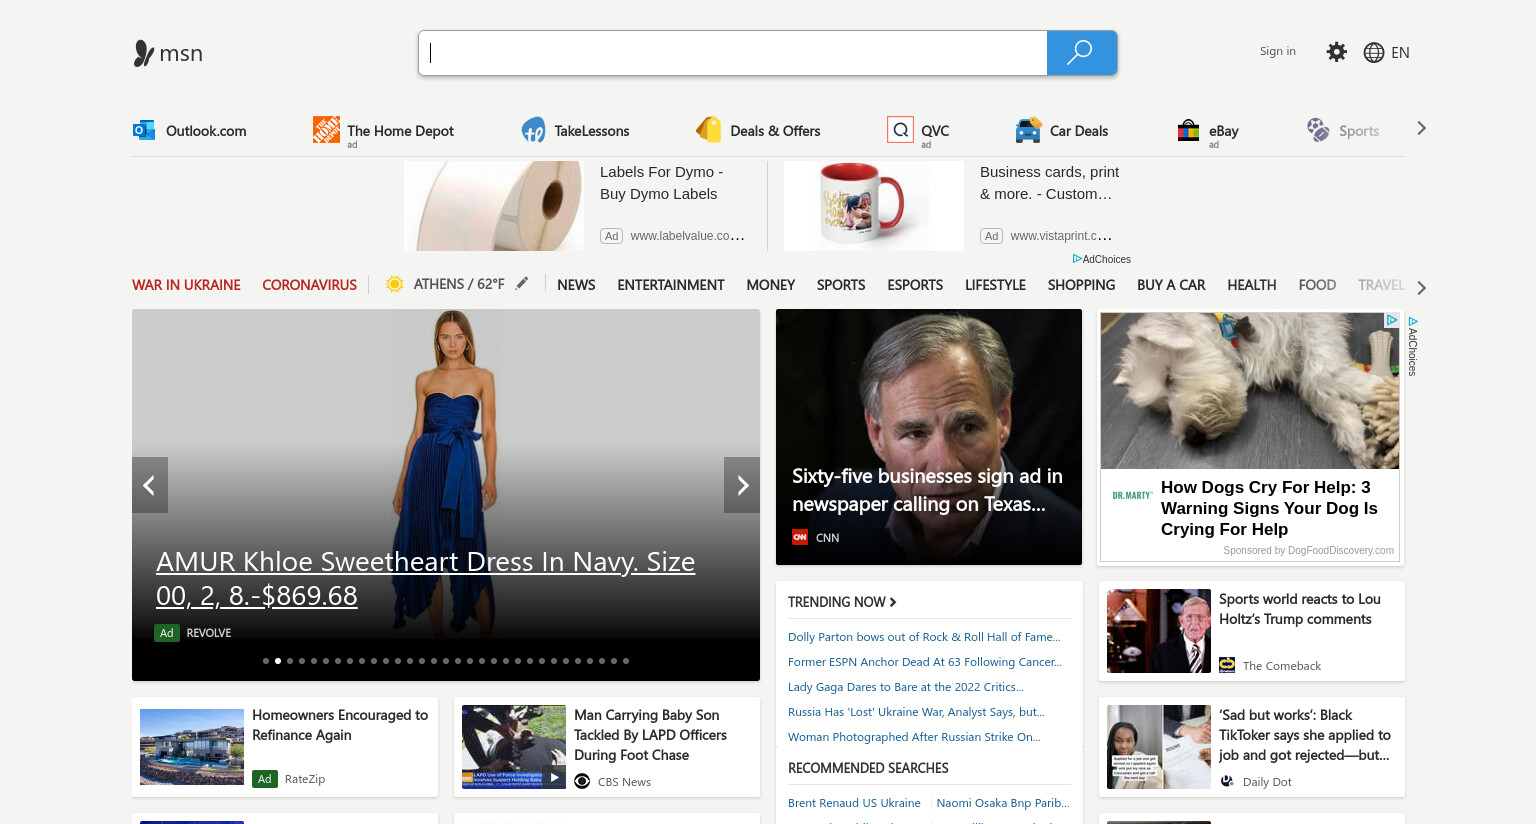Click the Dr. Marty logo
Image resolution: width=1536 pixels, height=824 pixels.
[x=1132, y=495]
